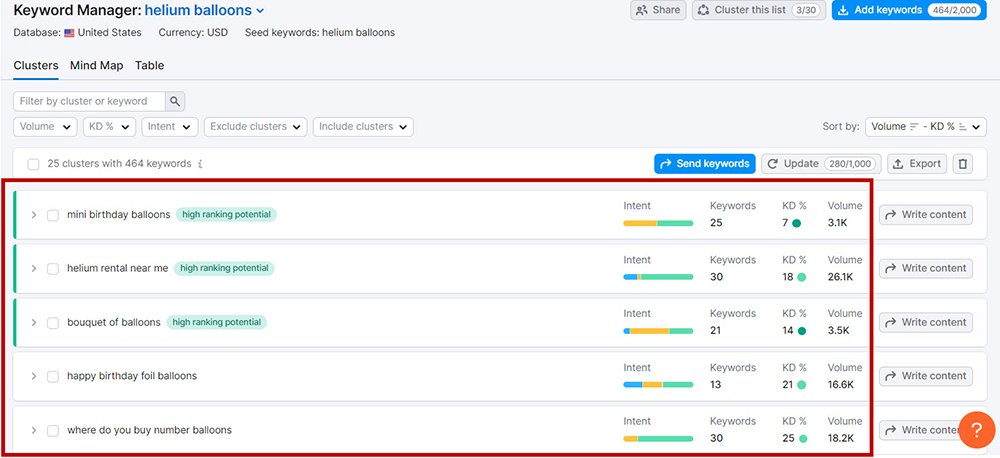
Task: Click the bouquet of balloons cluster name
Action: (114, 323)
